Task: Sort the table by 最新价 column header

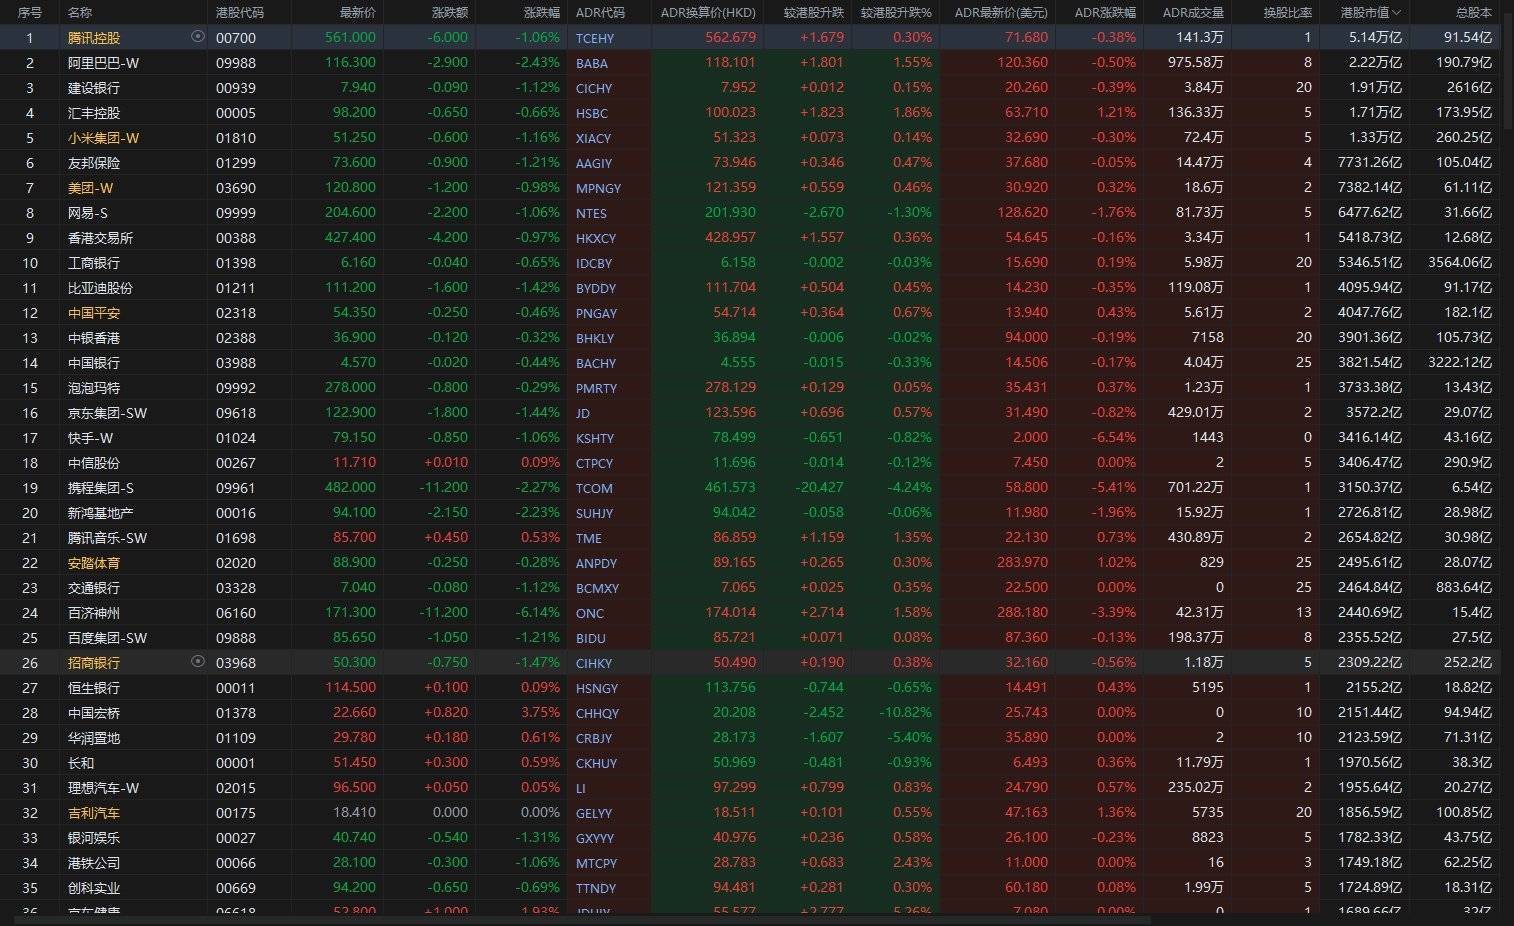Action: pyautogui.click(x=357, y=13)
